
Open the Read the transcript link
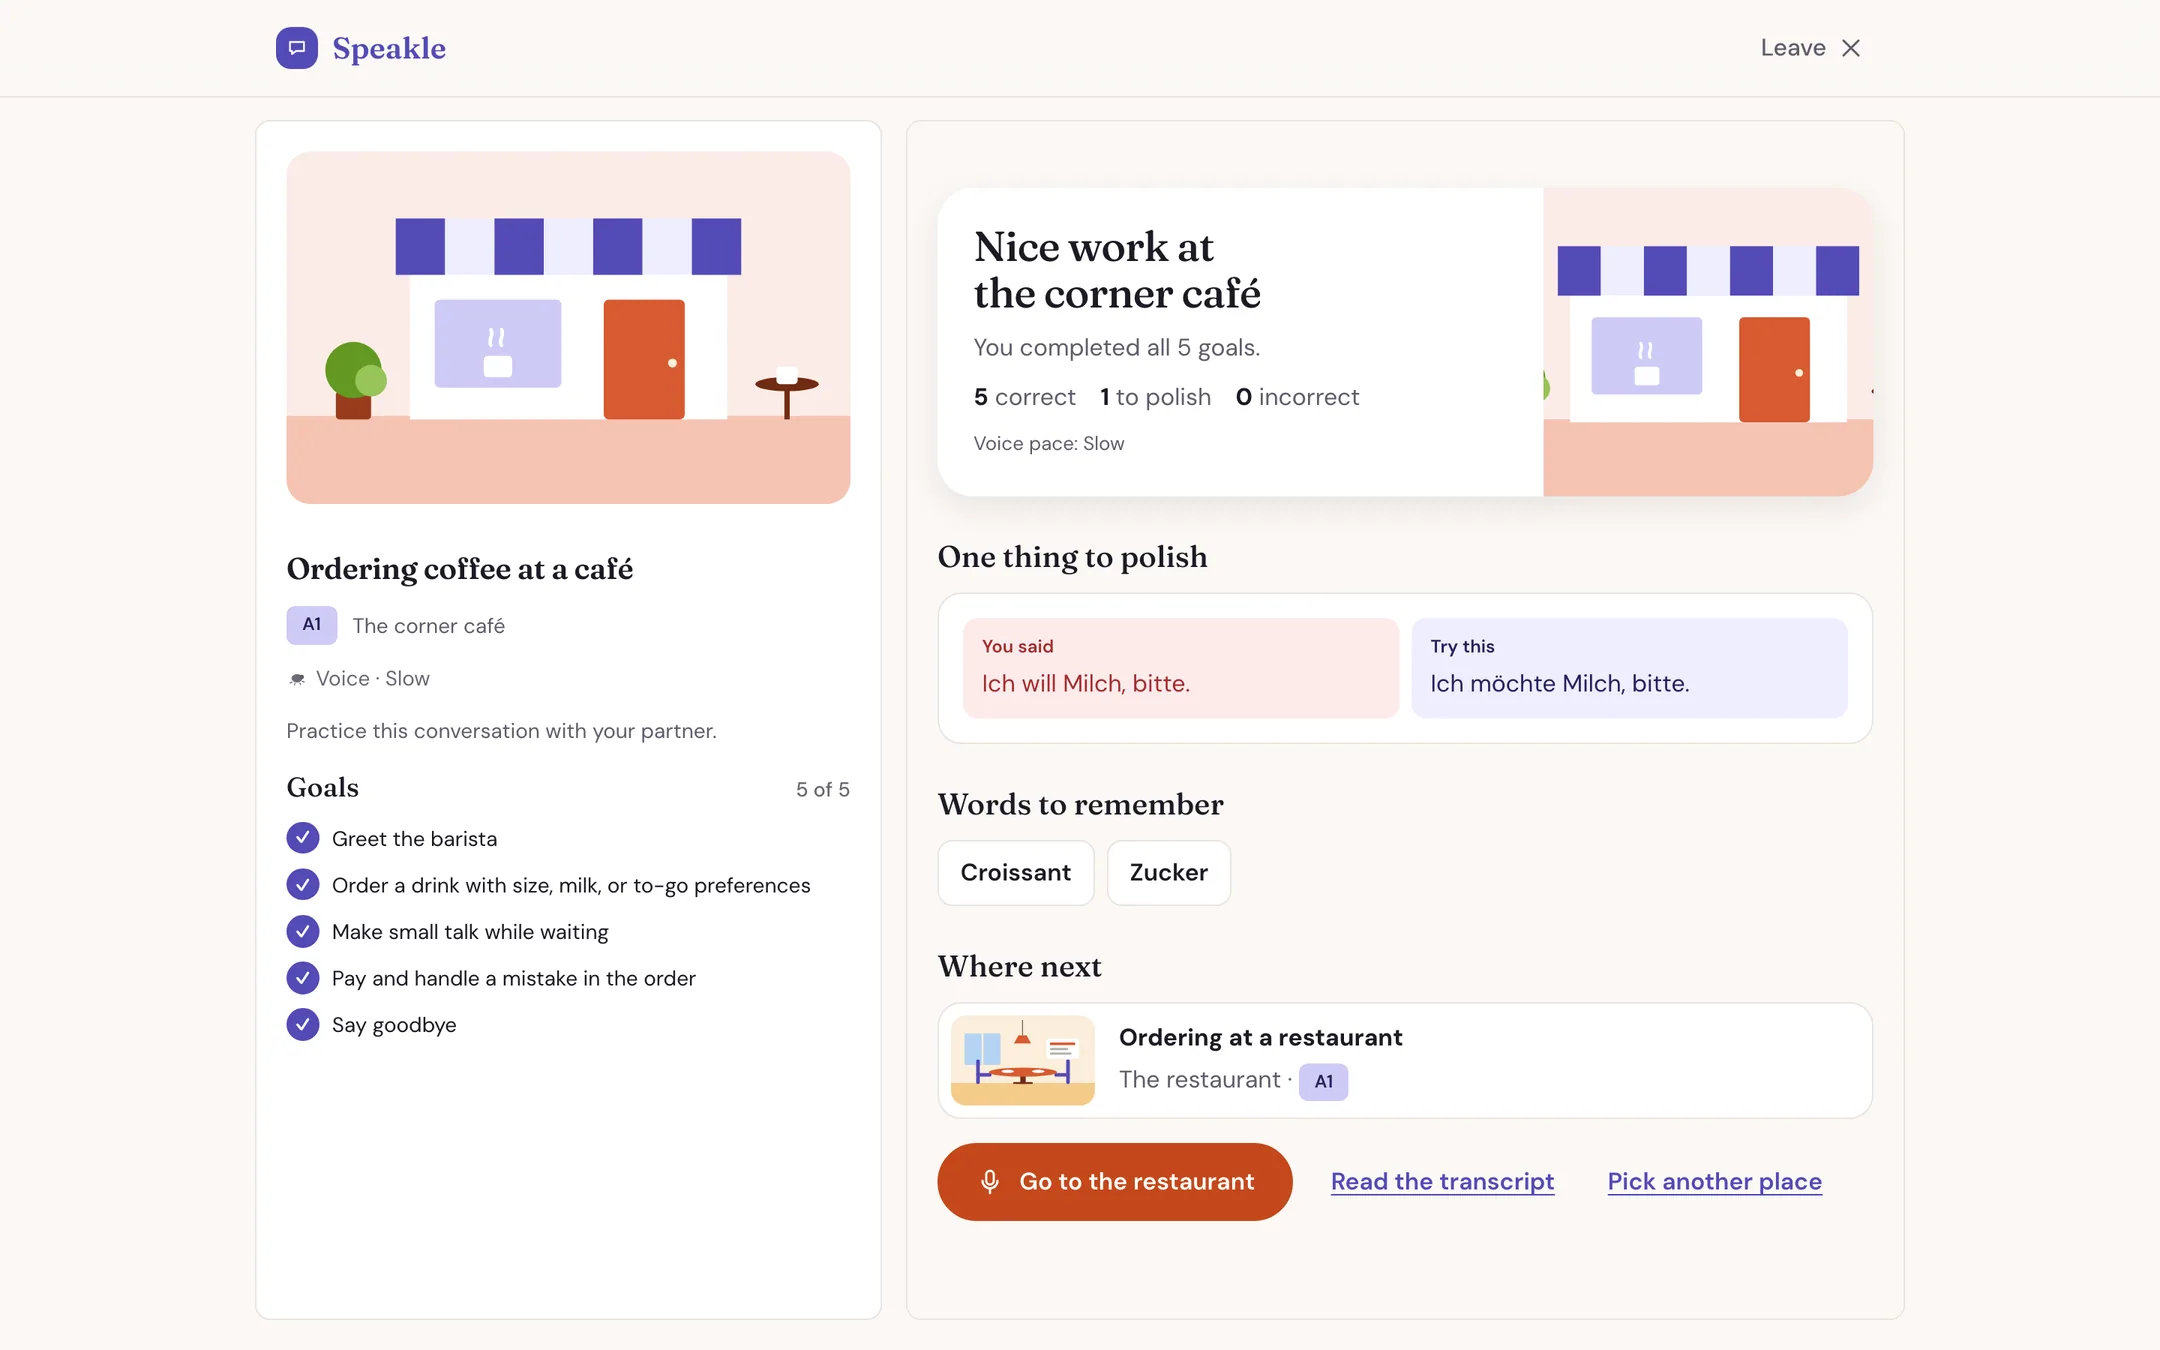1442,1182
